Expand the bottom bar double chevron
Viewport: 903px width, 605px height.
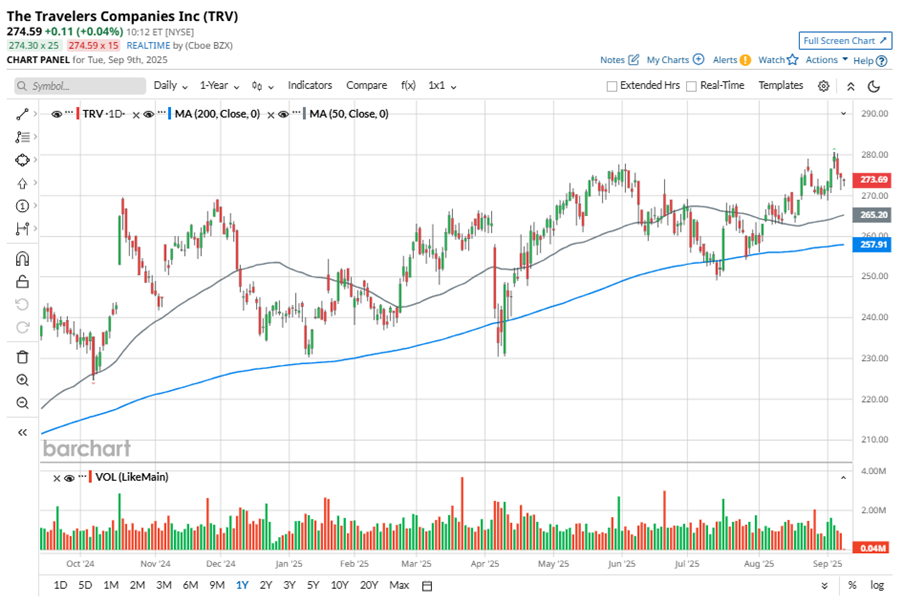pyautogui.click(x=825, y=586)
